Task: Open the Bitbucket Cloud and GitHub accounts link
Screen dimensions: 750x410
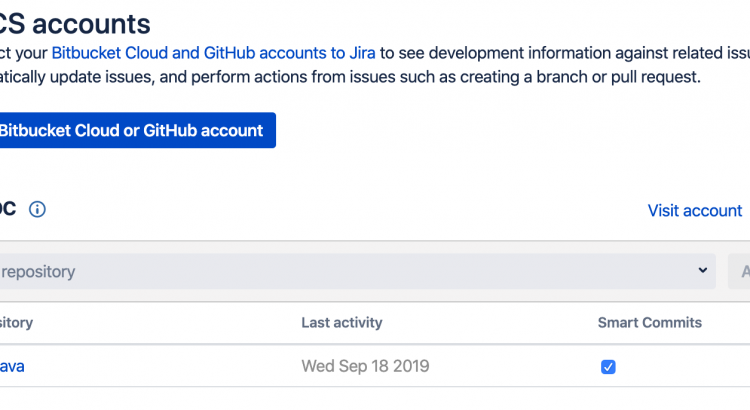Action: [213, 51]
